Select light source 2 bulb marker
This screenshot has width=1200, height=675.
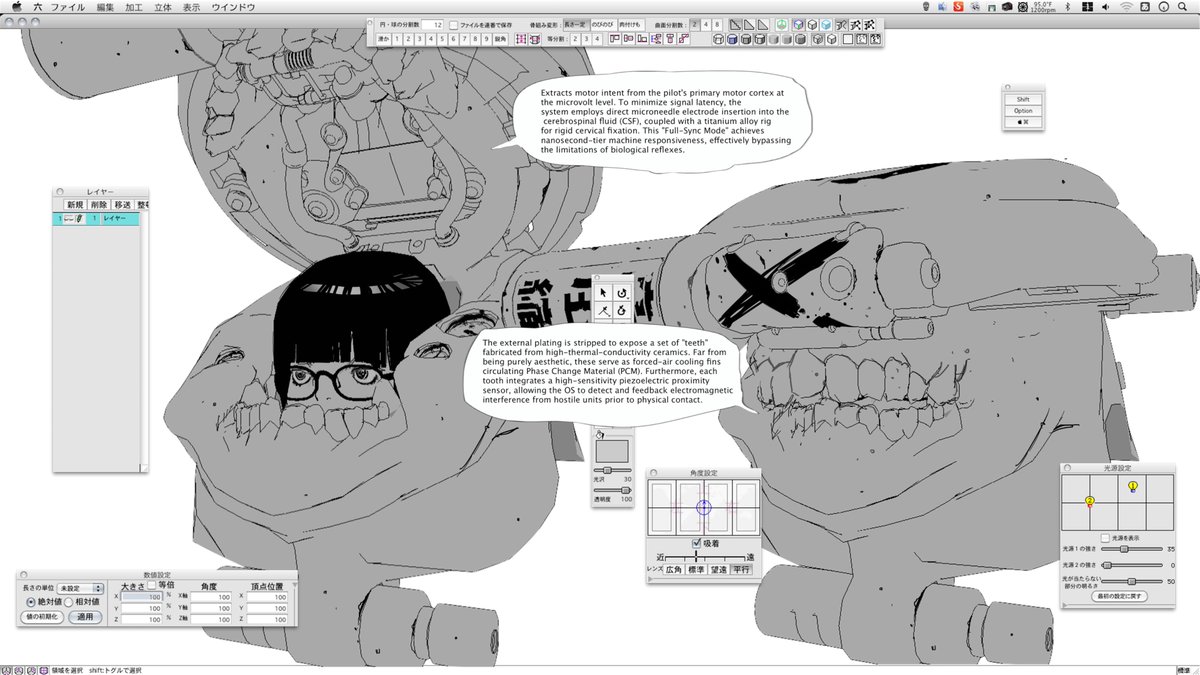(1090, 501)
